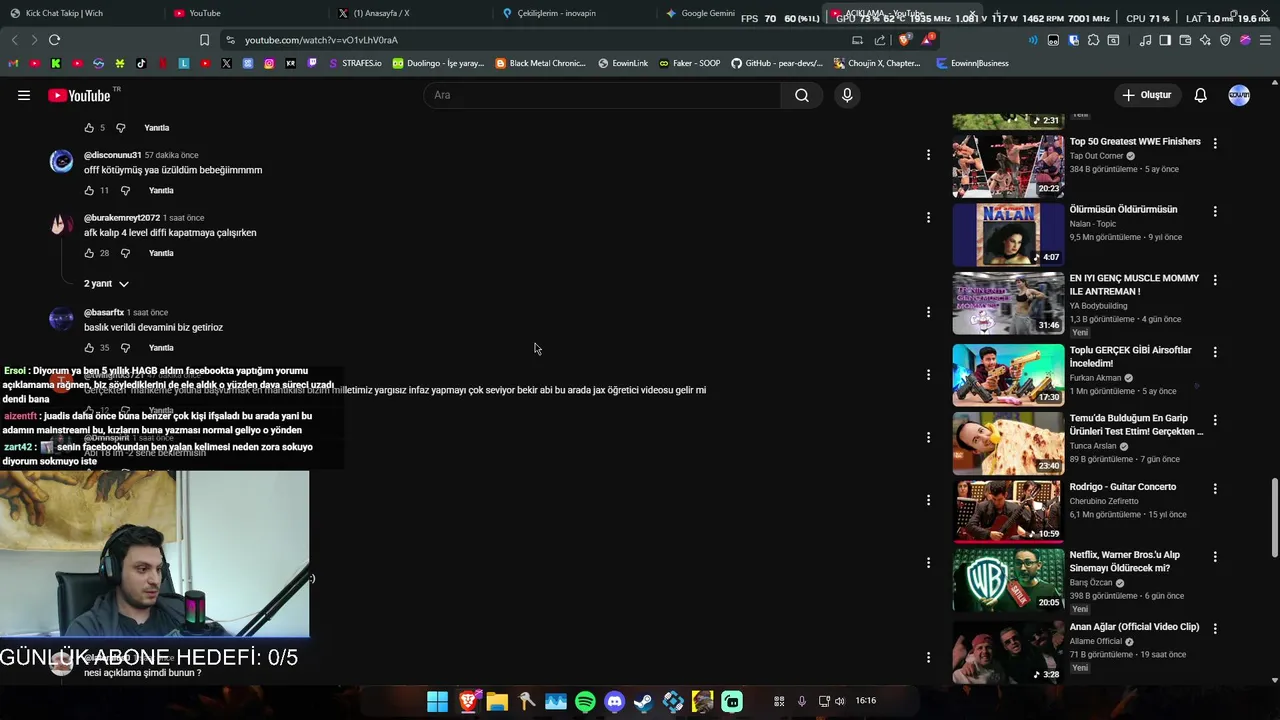Dislike the comment by @basarftx

[125, 348]
